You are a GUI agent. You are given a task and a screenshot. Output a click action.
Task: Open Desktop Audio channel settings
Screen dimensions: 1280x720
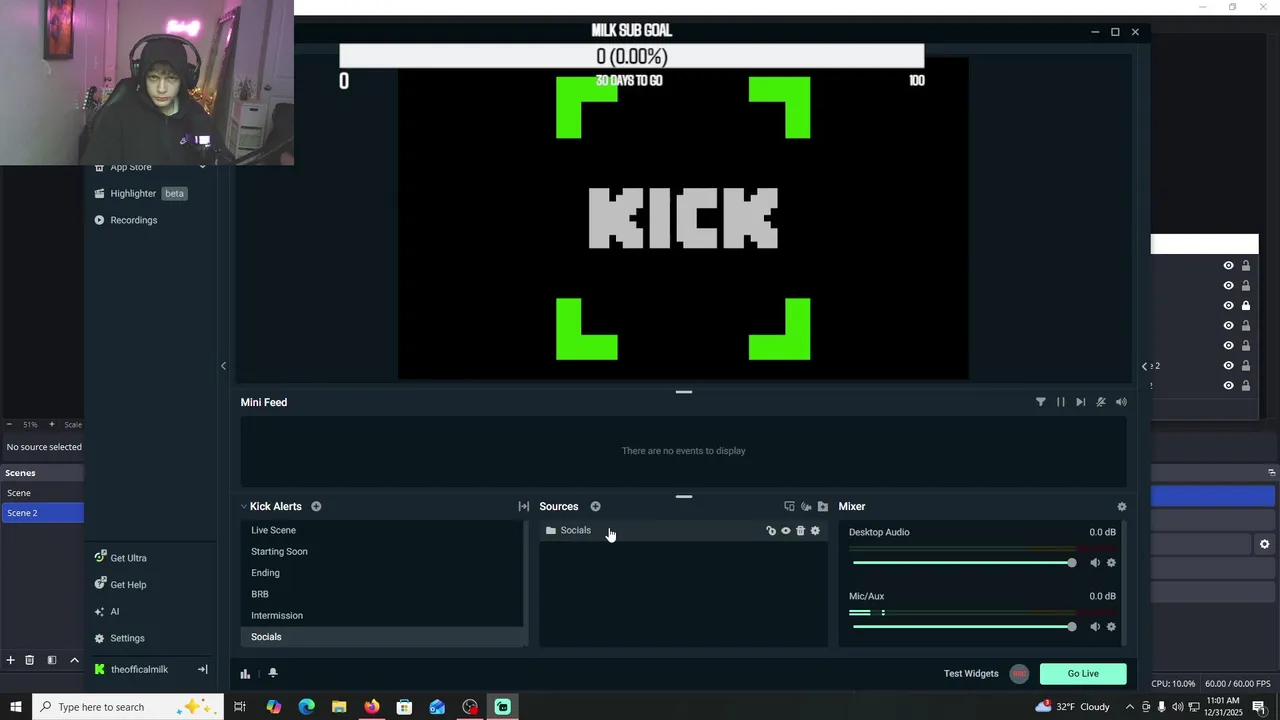tap(1111, 563)
